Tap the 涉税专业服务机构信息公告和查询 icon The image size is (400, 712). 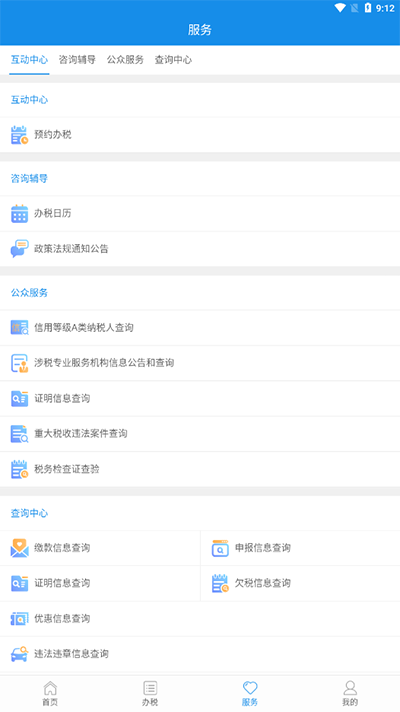pos(20,363)
